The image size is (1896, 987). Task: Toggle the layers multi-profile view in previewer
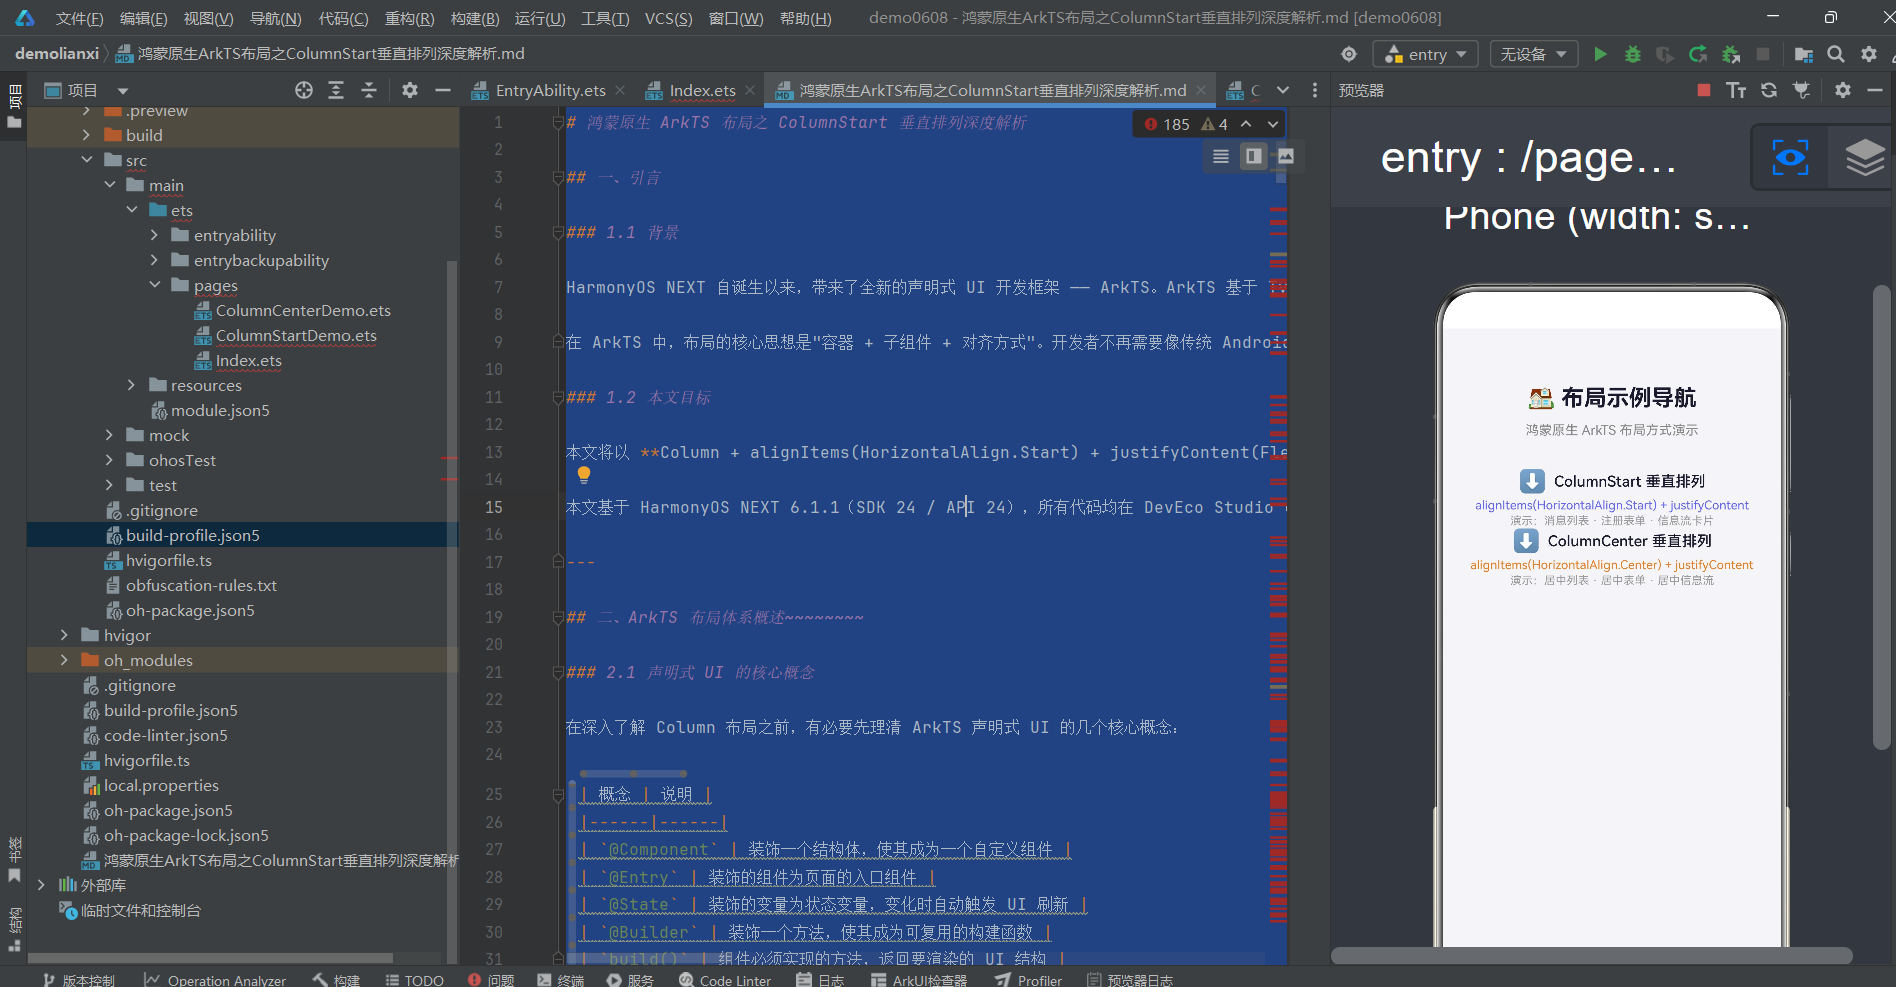(1864, 157)
